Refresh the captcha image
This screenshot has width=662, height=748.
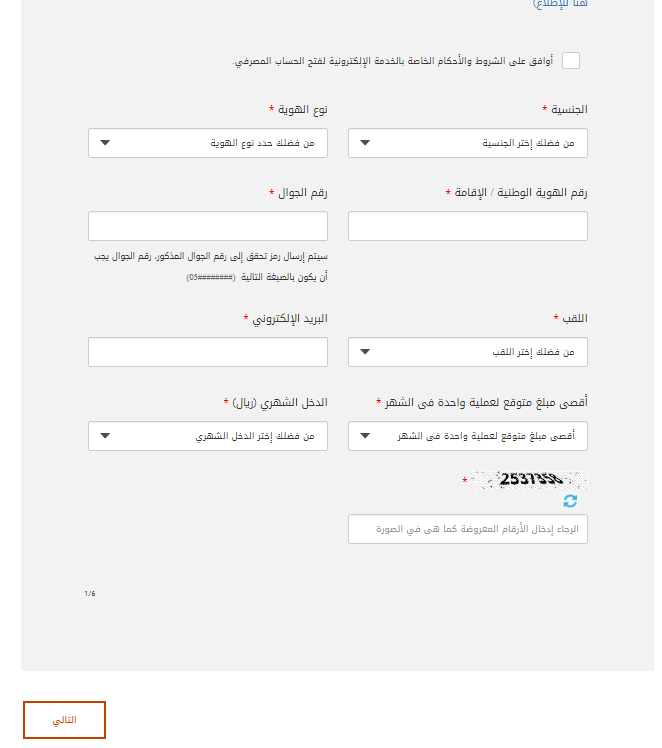point(570,501)
